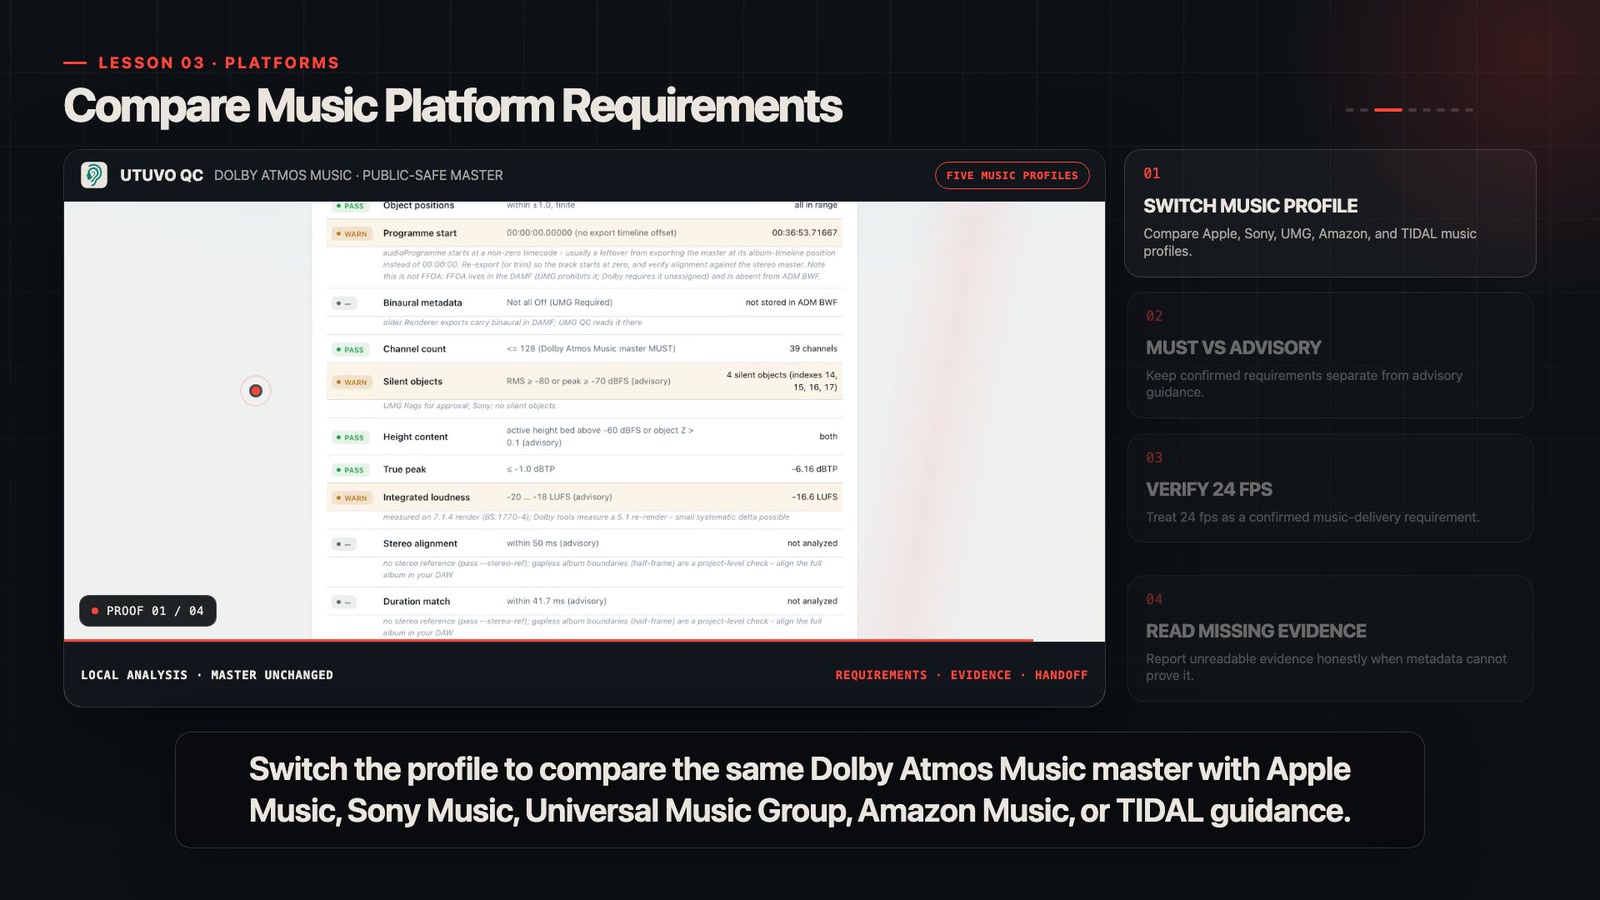The width and height of the screenshot is (1600, 900).
Task: Click the 'Duration match' row label
Action: tap(416, 602)
